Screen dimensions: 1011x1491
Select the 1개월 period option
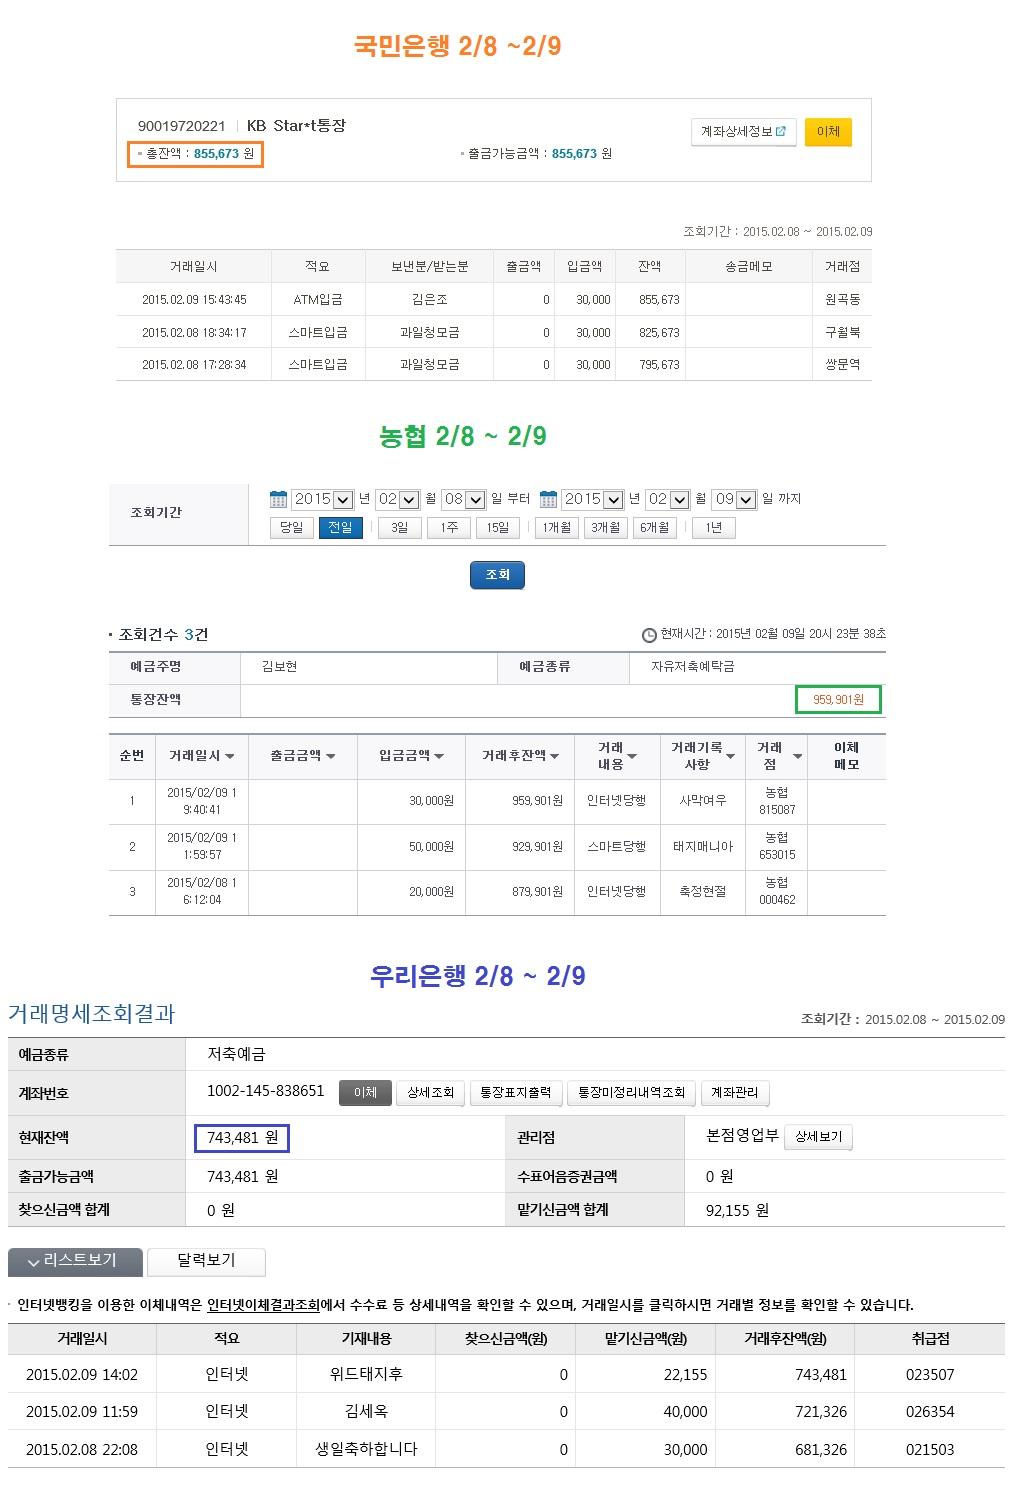point(556,528)
